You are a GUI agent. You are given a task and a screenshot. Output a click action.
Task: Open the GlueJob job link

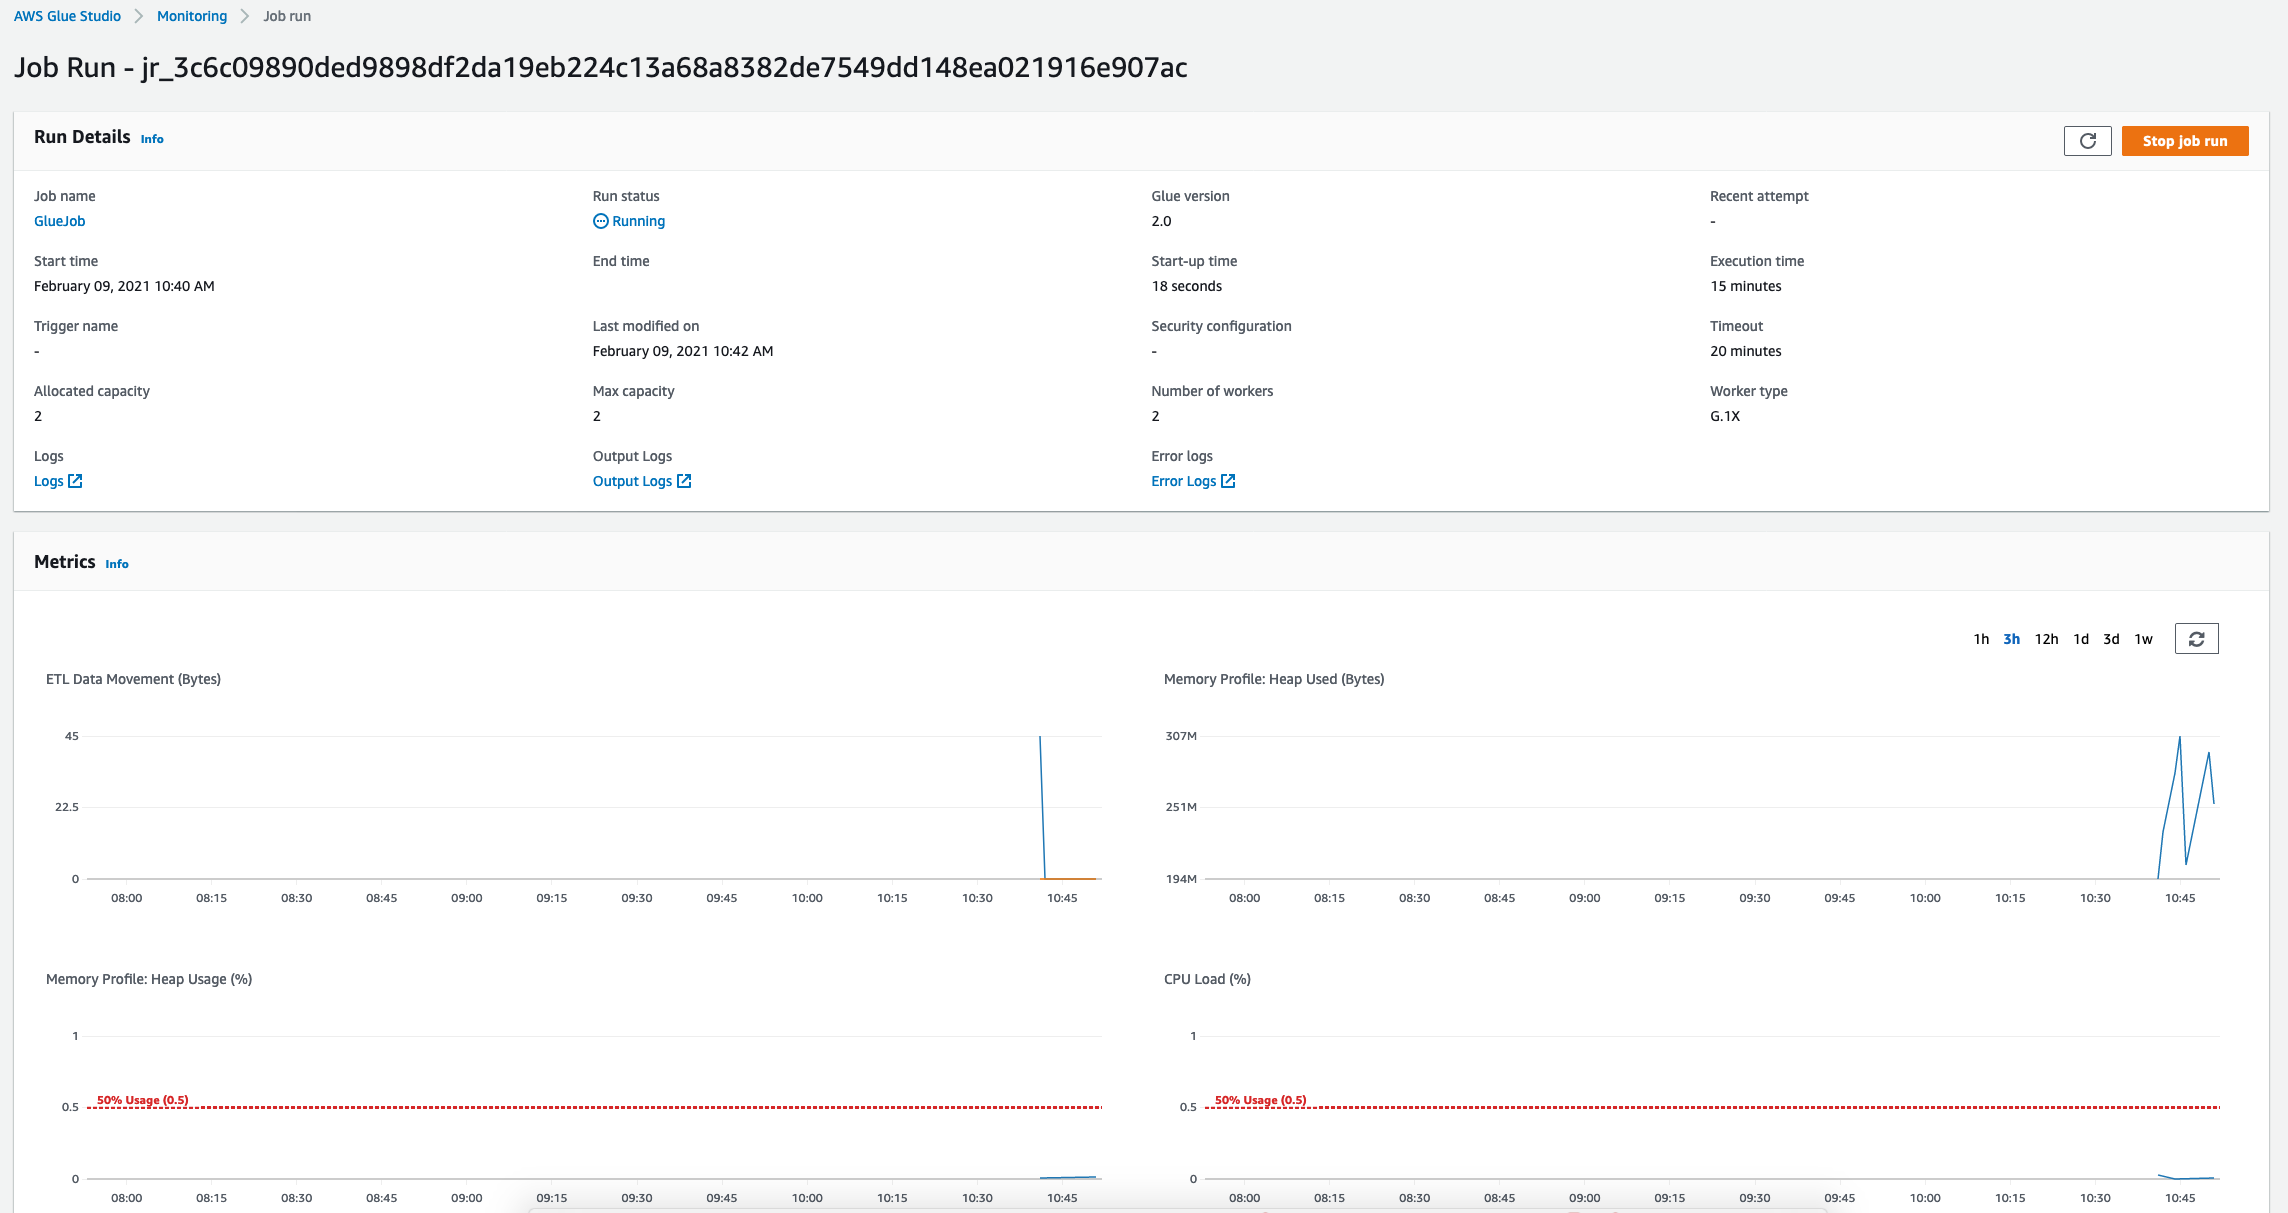[x=59, y=221]
